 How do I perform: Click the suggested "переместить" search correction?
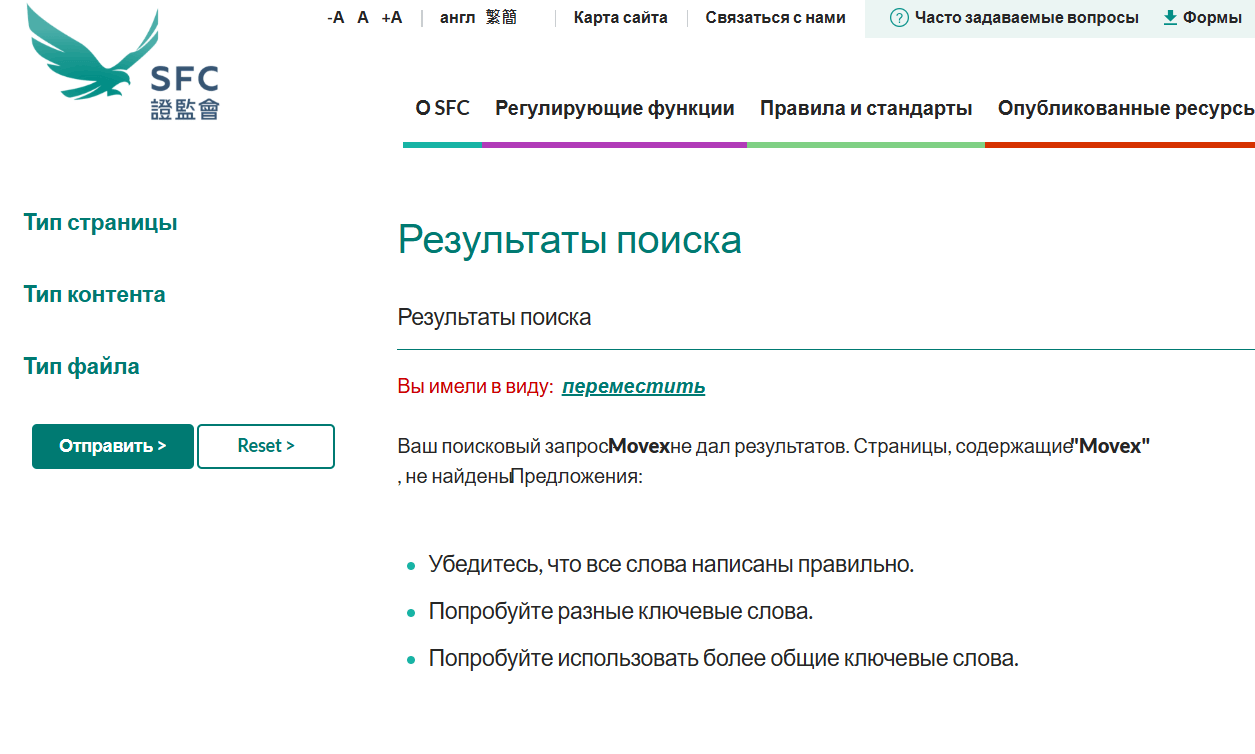[x=633, y=386]
